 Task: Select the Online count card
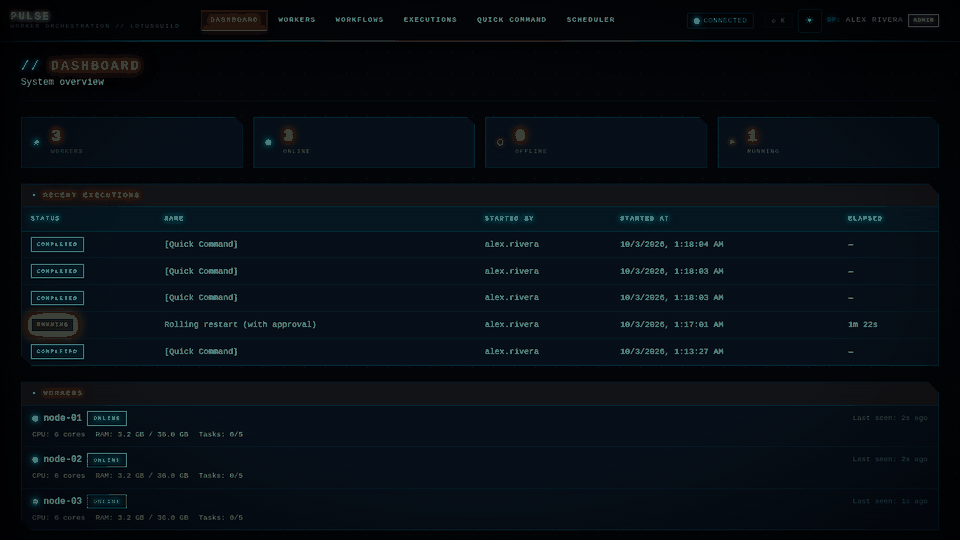[364, 142]
